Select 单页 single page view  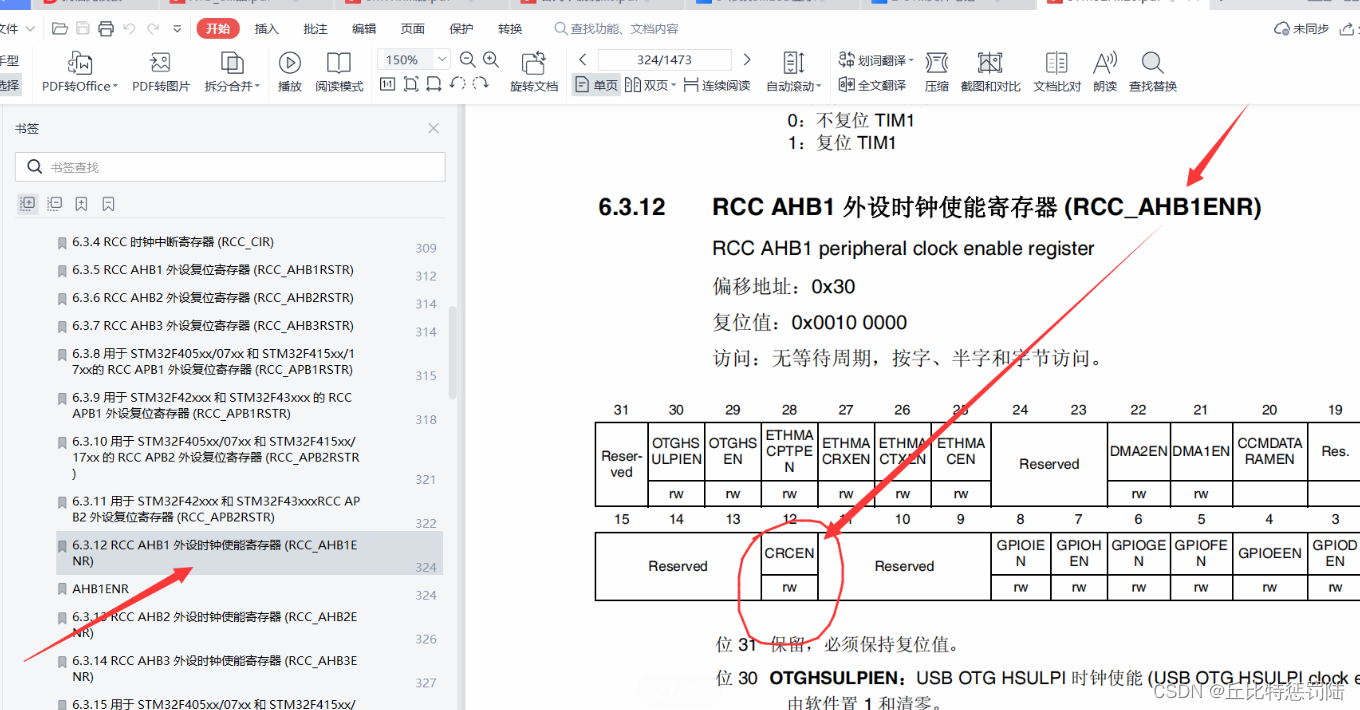pyautogui.click(x=597, y=86)
